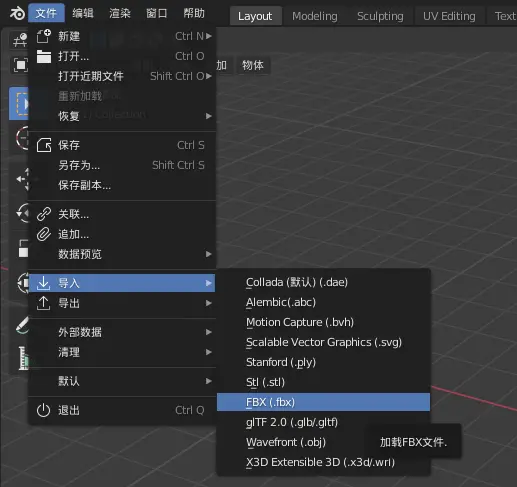Screen dimensions: 517x487
Task: Open the 外部数据 submenu
Action: tap(122, 332)
